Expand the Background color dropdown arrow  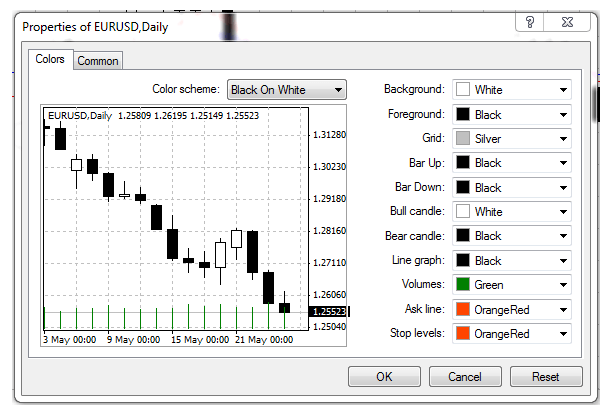point(563,90)
